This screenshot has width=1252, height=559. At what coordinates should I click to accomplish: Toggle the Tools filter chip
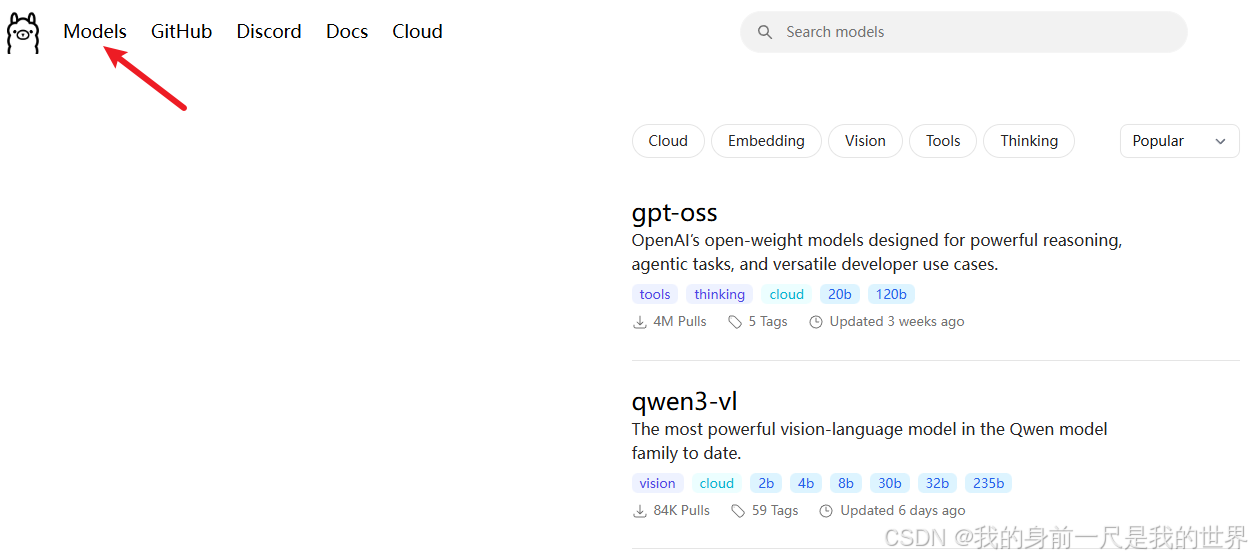pos(943,141)
